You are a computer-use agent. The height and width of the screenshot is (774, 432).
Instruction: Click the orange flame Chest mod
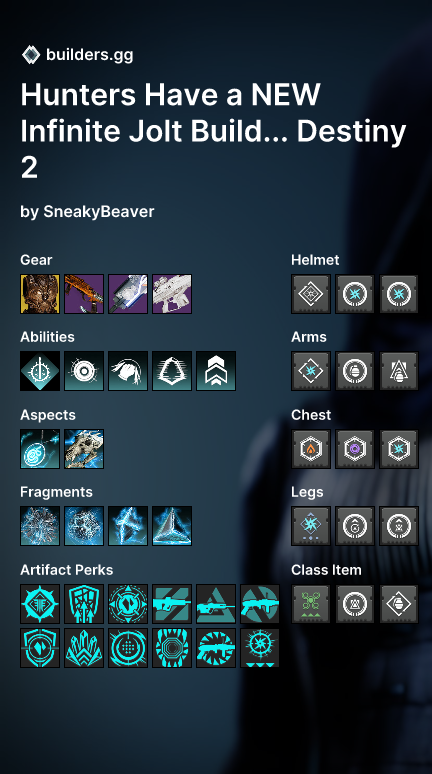pyautogui.click(x=311, y=449)
